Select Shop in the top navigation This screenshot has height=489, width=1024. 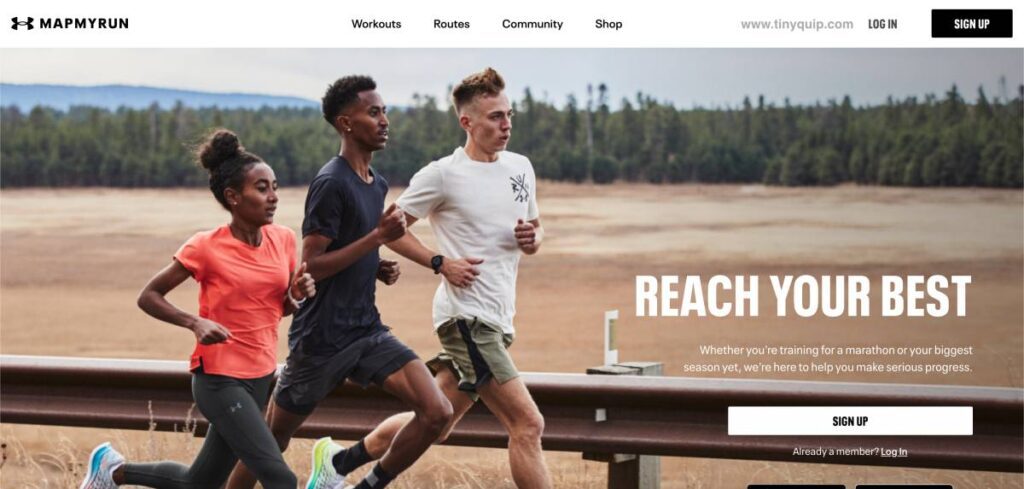[608, 24]
